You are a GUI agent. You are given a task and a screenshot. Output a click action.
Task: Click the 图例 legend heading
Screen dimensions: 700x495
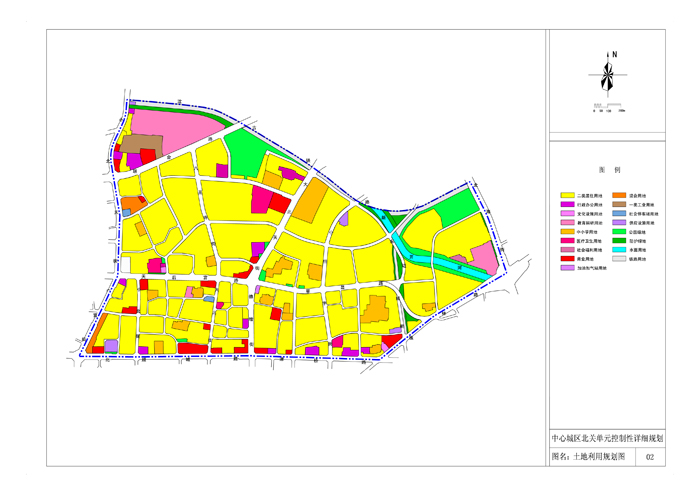[609, 170]
